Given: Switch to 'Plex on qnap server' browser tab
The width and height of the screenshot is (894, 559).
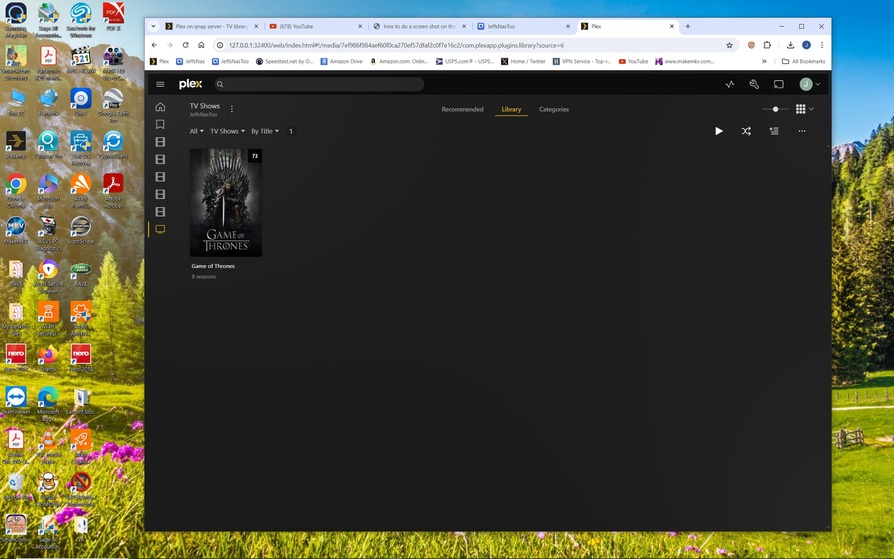Looking at the screenshot, I should [x=211, y=26].
